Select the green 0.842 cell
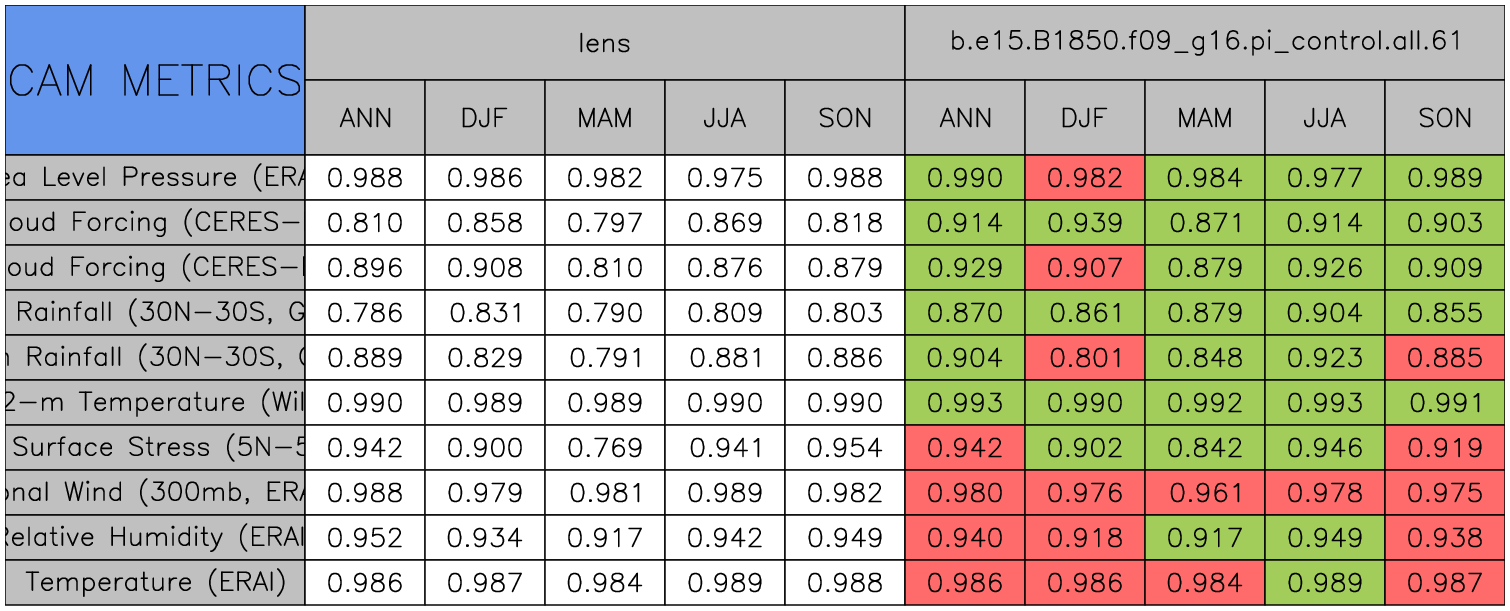The width and height of the screenshot is (1510, 611). click(x=1204, y=448)
